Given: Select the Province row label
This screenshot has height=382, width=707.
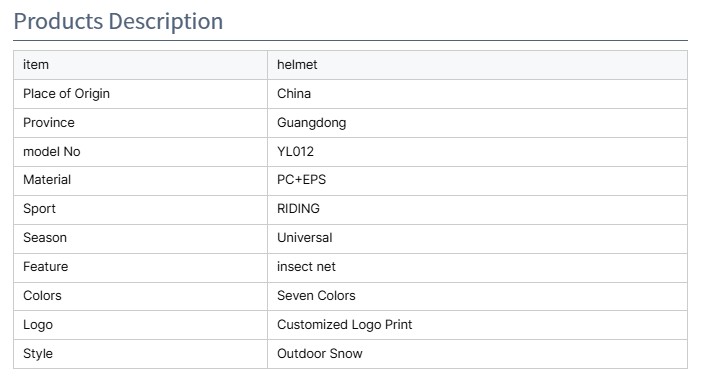Looking at the screenshot, I should click(49, 122).
